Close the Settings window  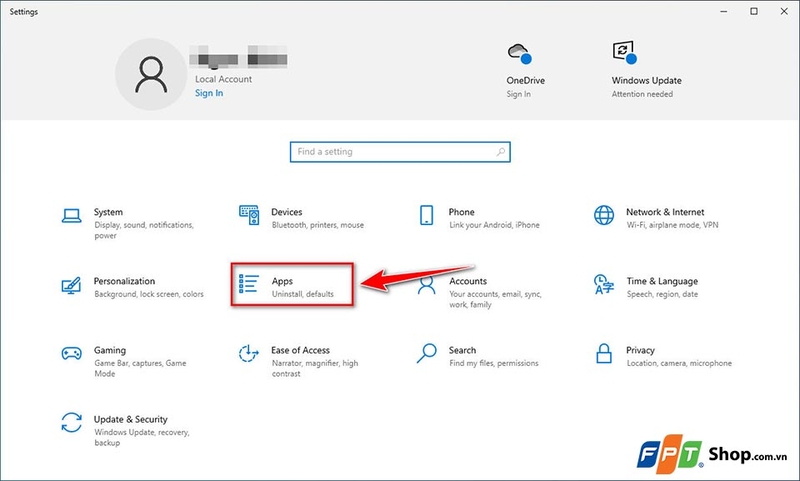tap(784, 11)
